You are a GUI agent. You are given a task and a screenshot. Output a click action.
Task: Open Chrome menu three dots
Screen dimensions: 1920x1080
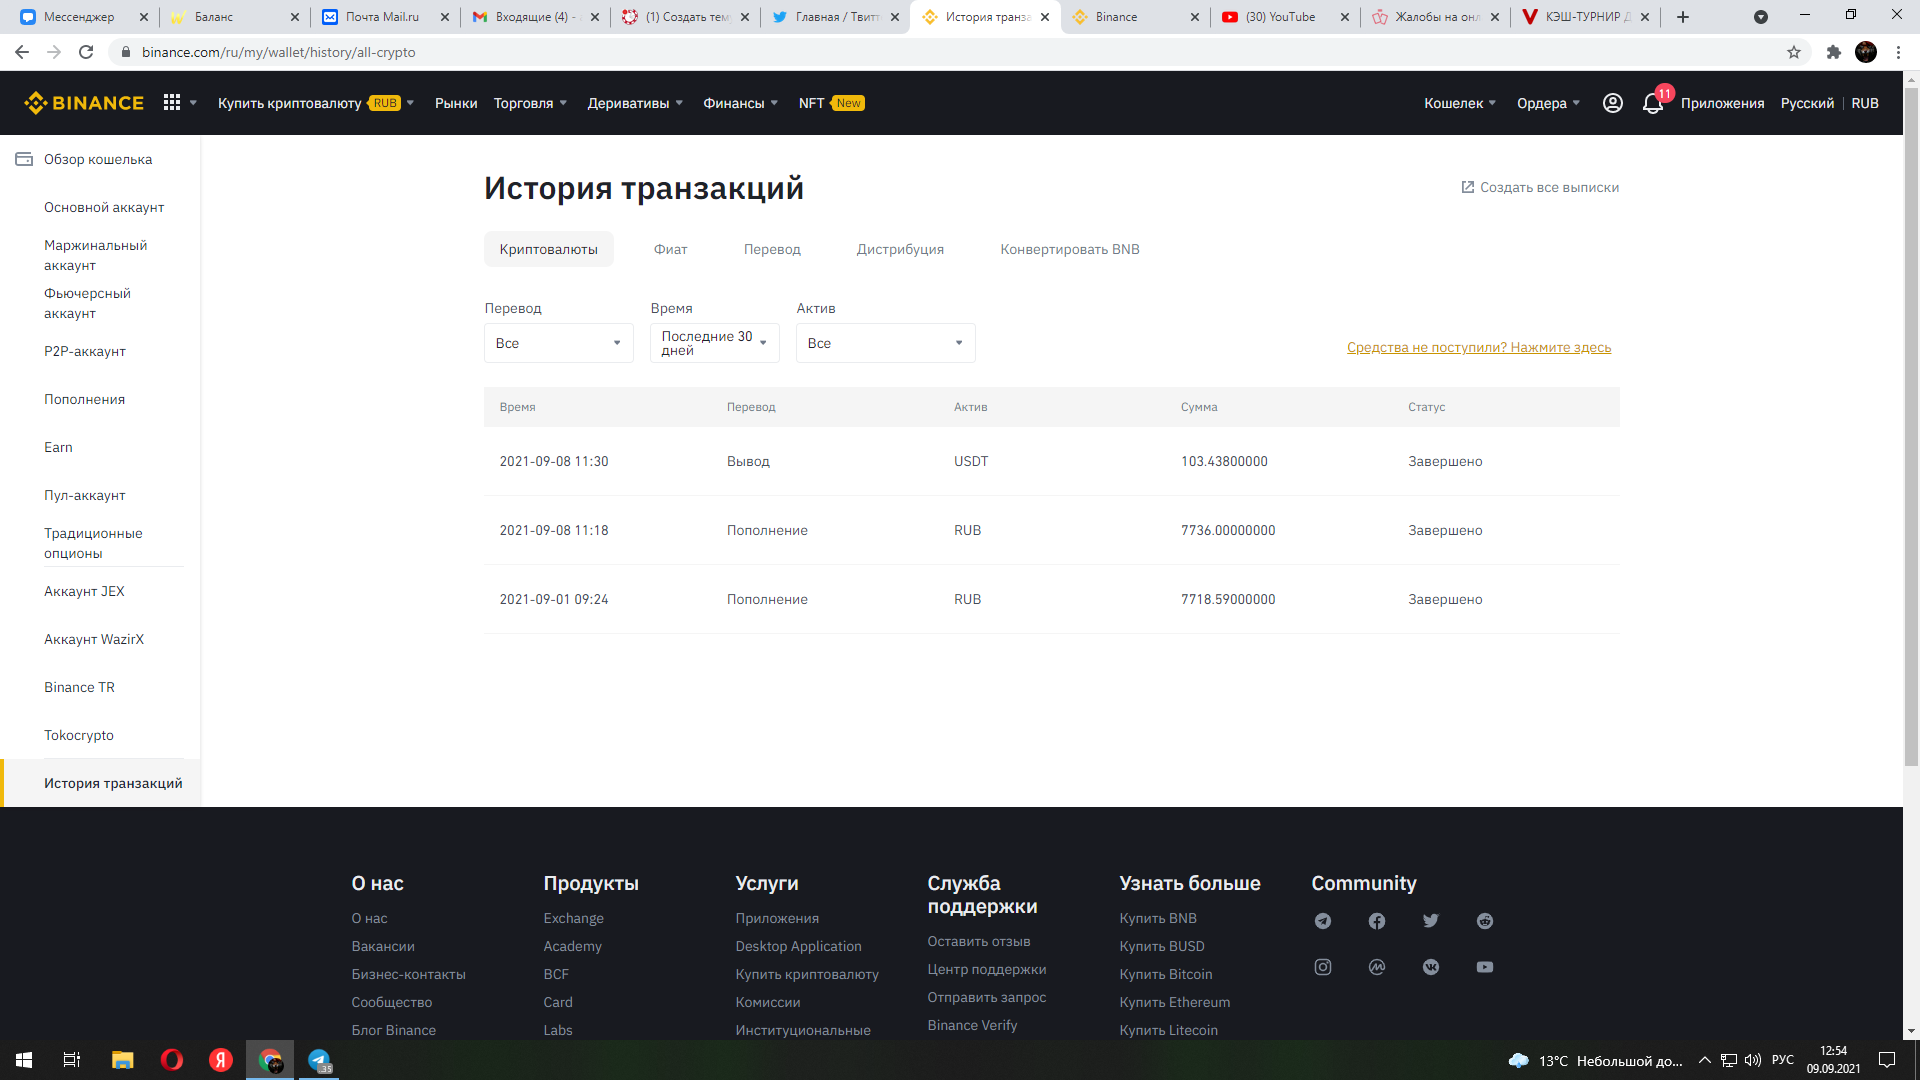(x=1898, y=52)
